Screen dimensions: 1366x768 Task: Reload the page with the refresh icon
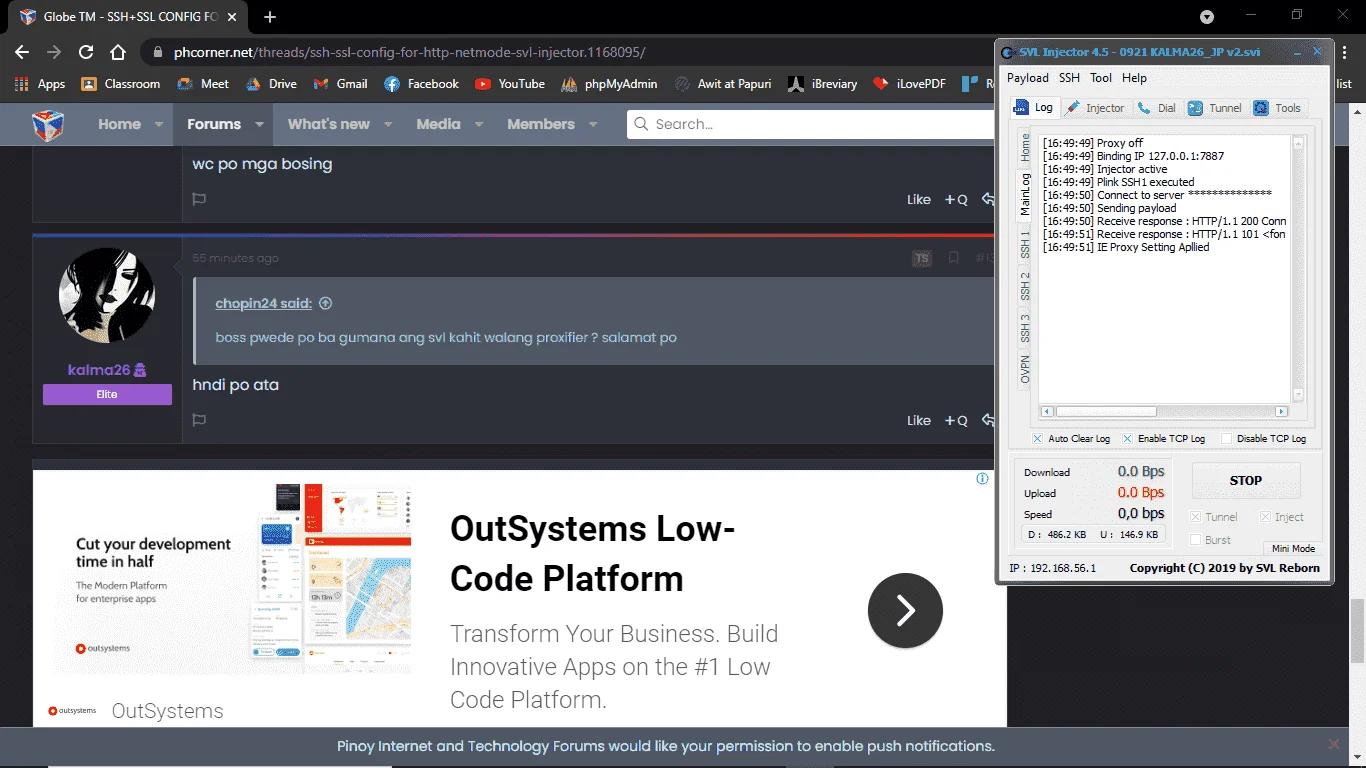coord(86,52)
